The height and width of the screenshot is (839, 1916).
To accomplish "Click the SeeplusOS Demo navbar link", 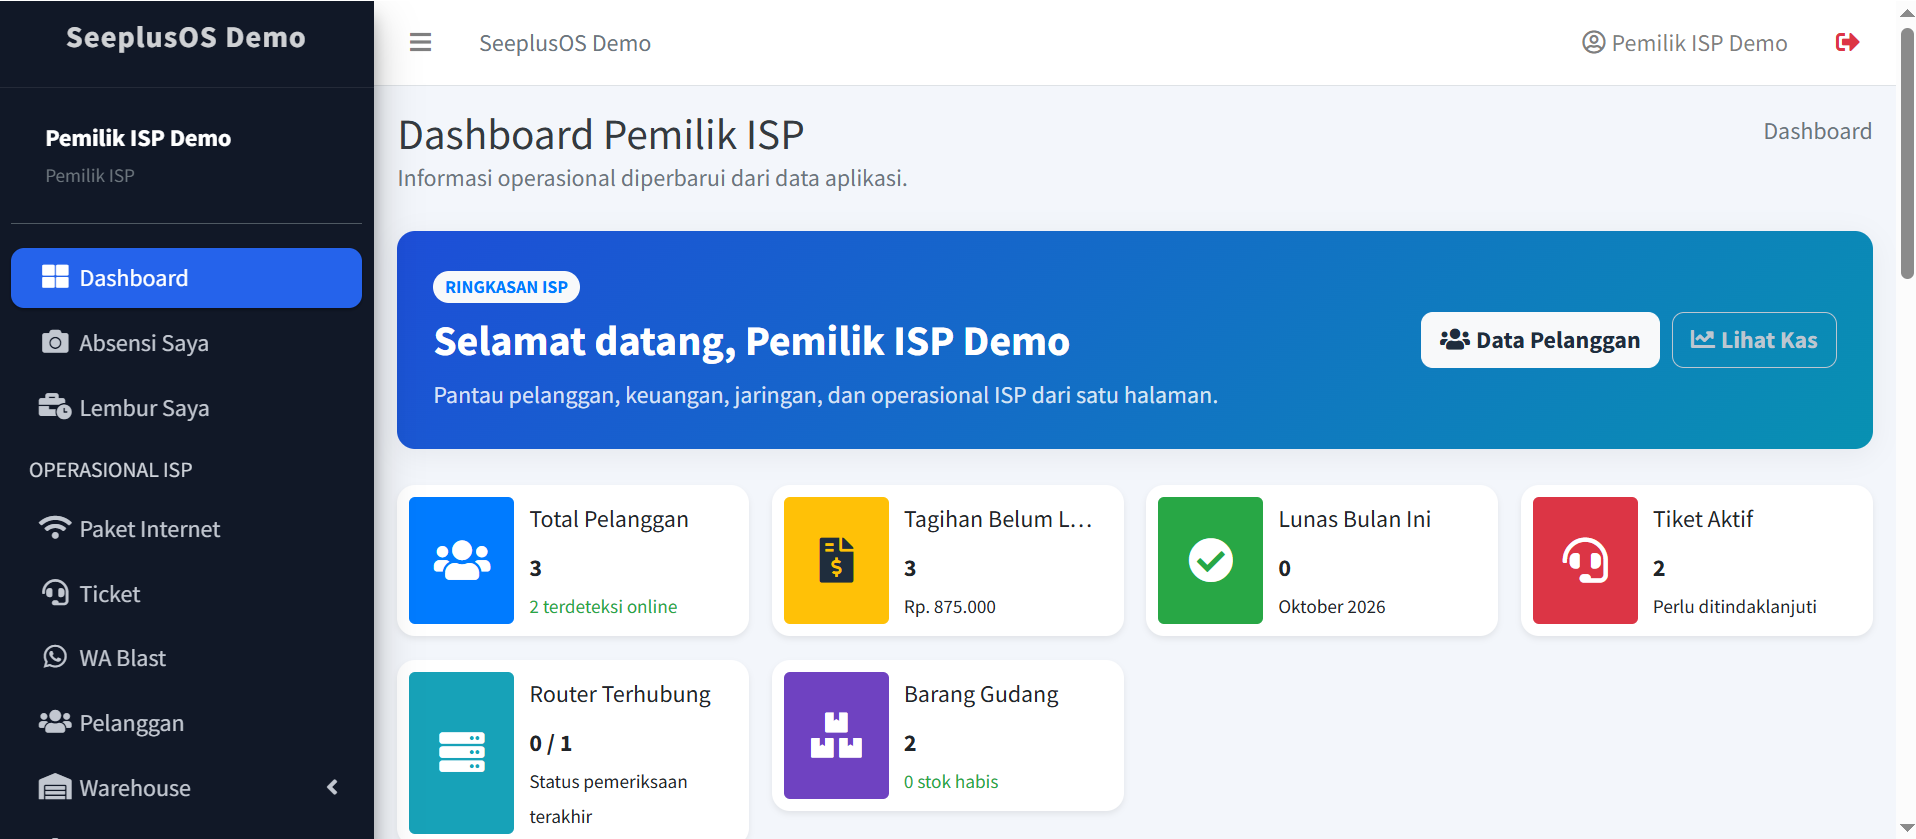I will point(565,43).
